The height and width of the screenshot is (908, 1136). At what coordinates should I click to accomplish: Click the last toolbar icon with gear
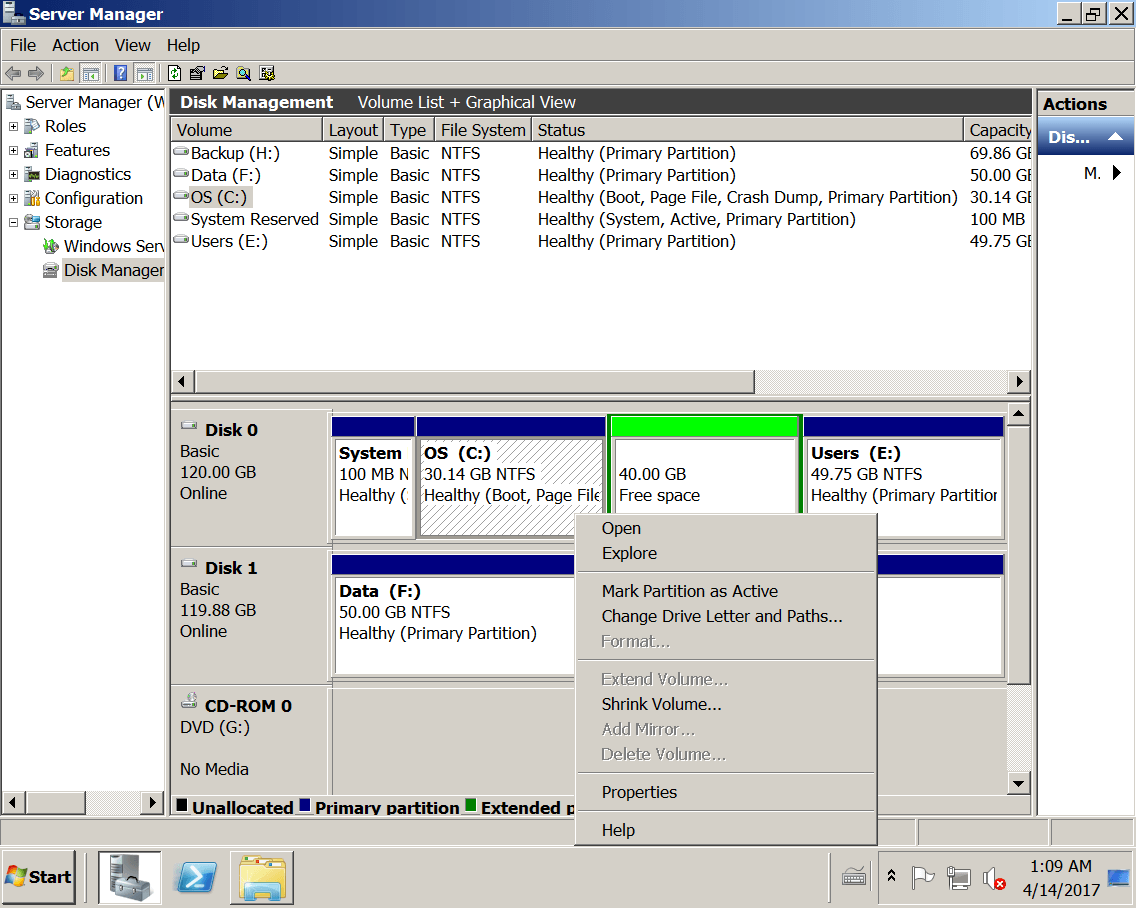pos(267,73)
